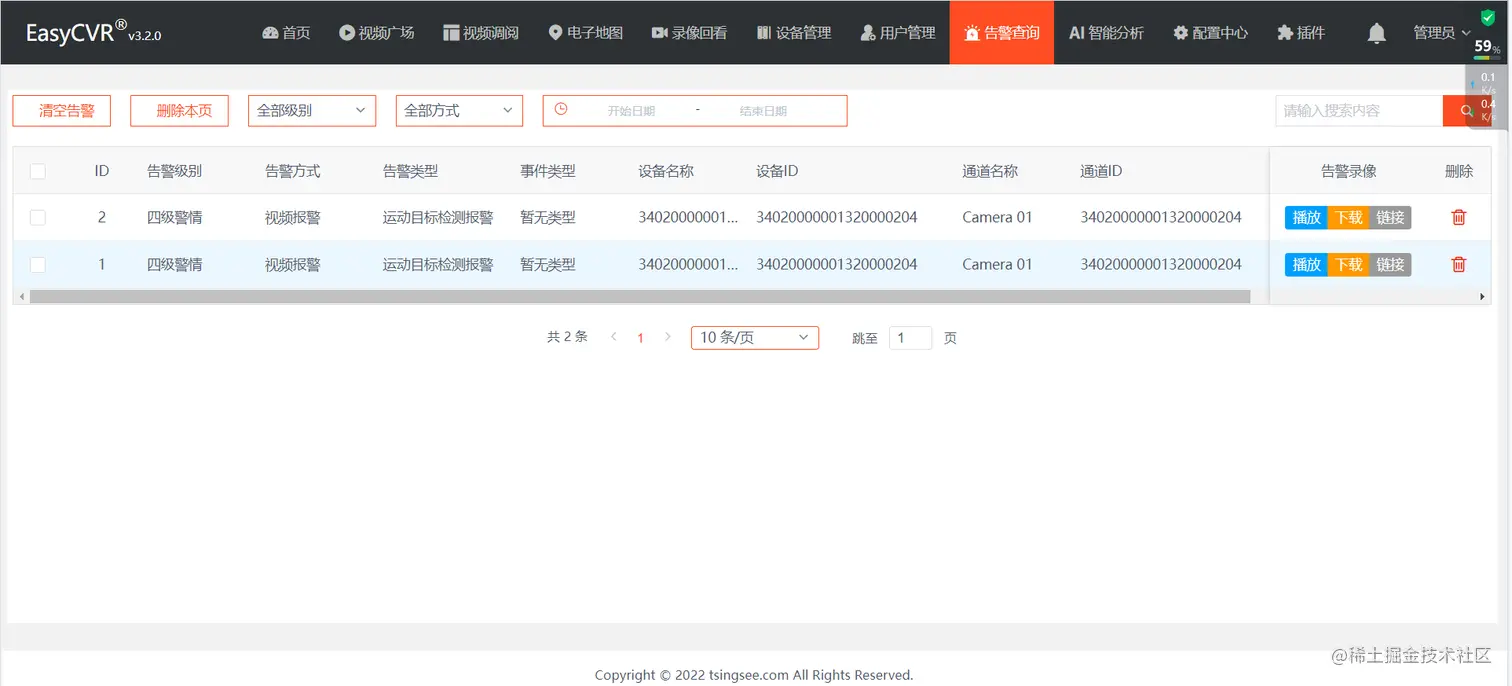
Task: Click the 告警录像 column header
Action: (1349, 171)
